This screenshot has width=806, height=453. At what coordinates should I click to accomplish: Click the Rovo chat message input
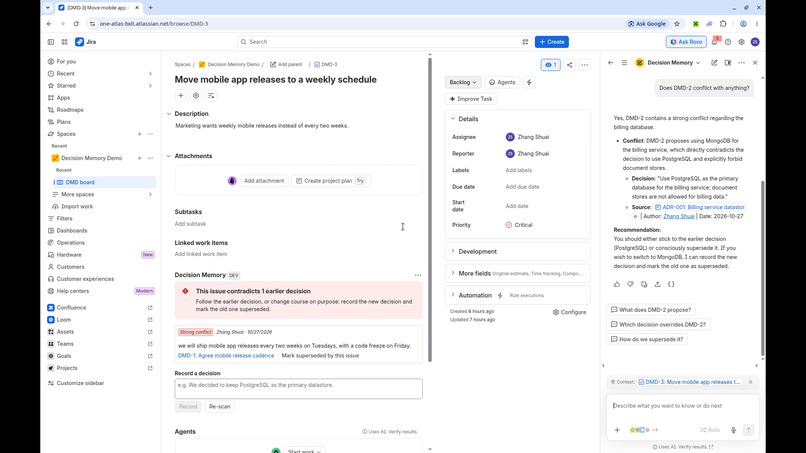[682, 406]
